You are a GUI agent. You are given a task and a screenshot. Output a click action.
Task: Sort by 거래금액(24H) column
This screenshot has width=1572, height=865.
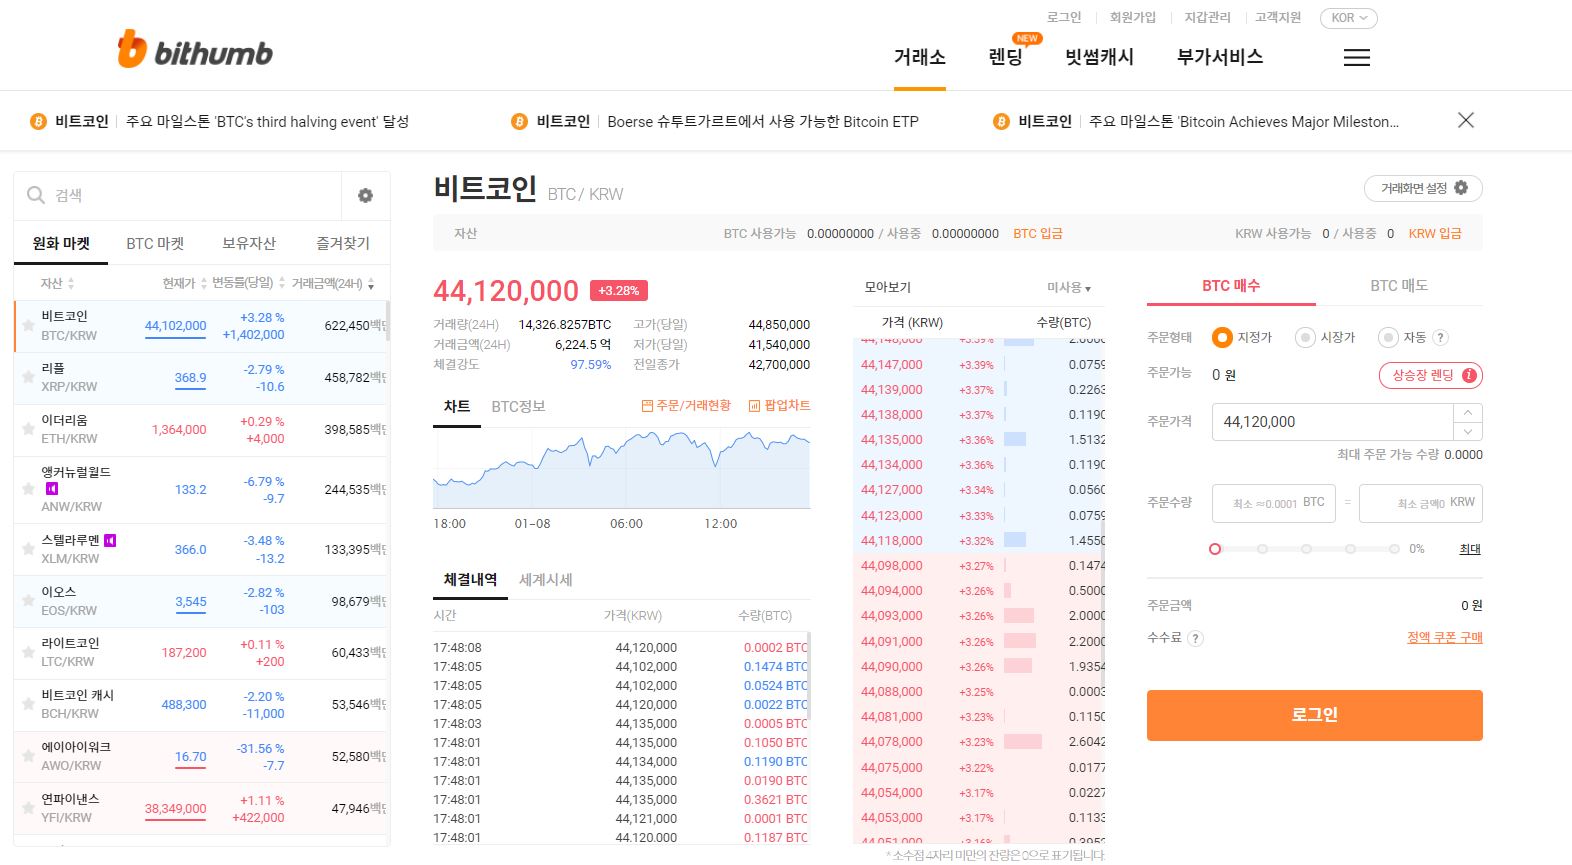tap(333, 284)
